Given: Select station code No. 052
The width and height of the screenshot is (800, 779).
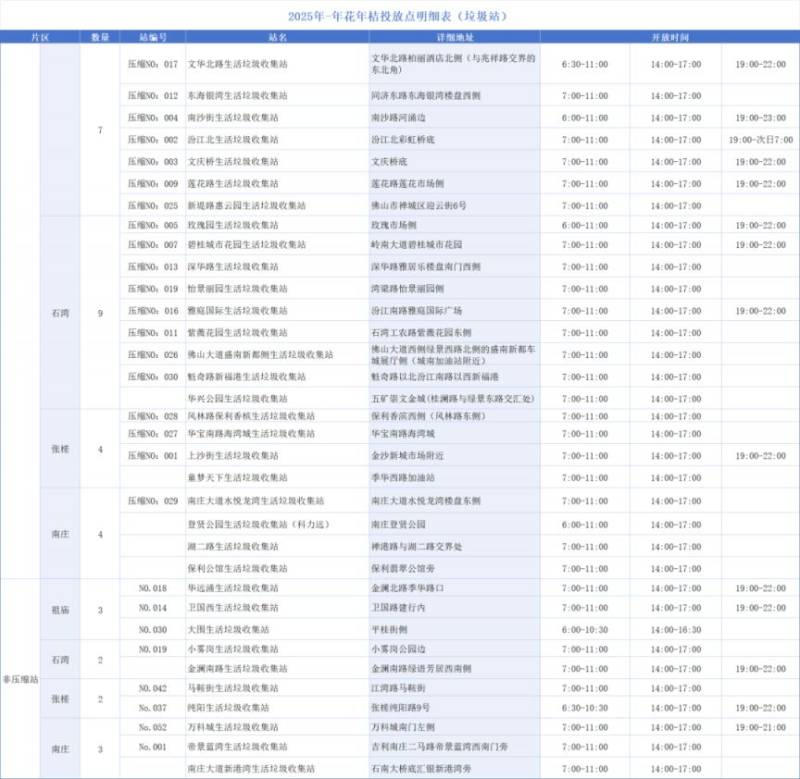Looking at the screenshot, I should (x=153, y=727).
